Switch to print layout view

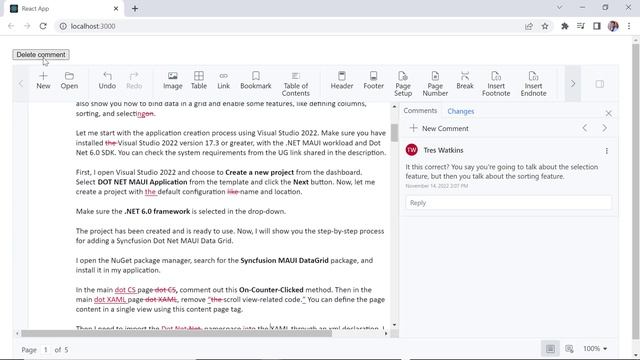pos(550,349)
